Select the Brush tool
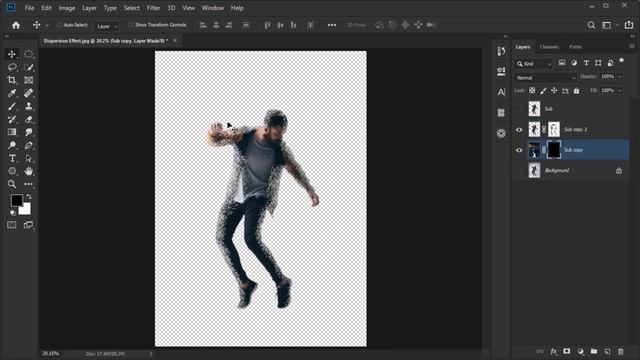Image resolution: width=640 pixels, height=360 pixels. (x=12, y=106)
